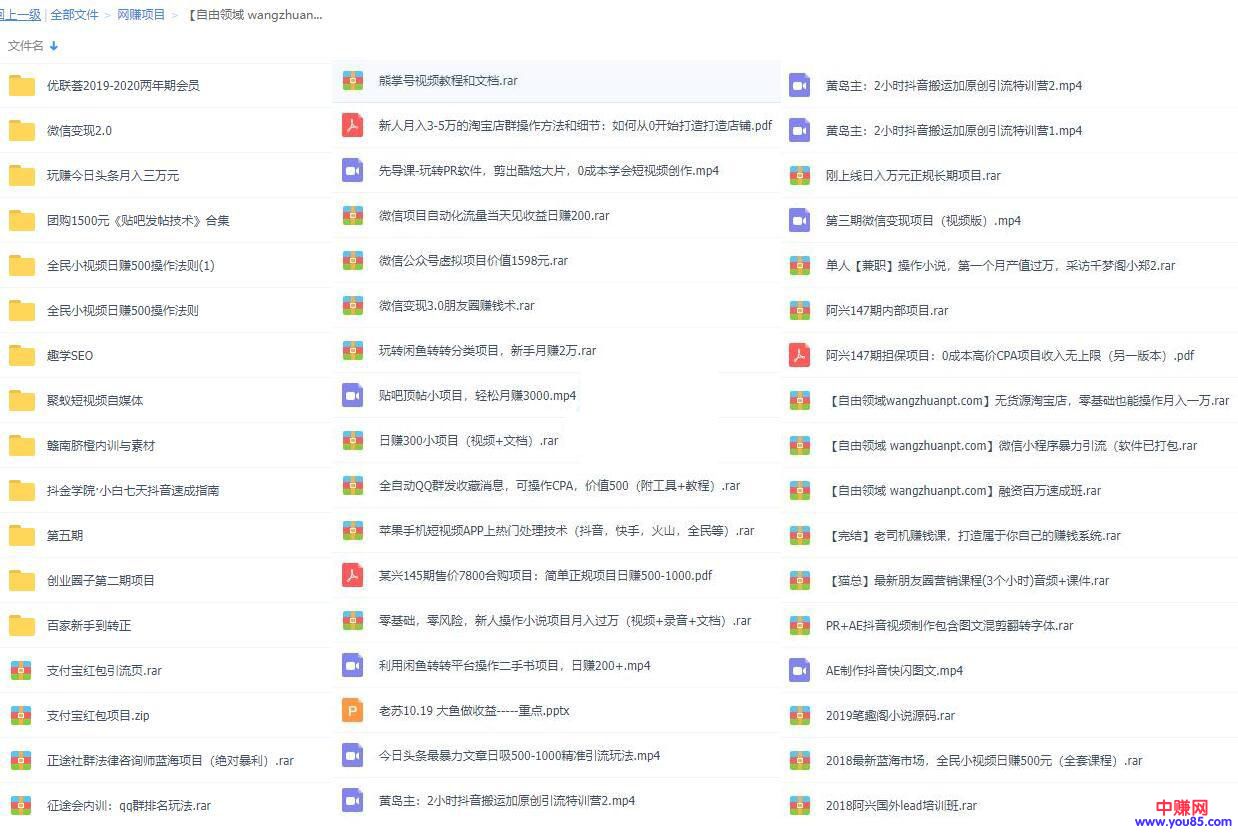Click the 趣学SEO folder icon
1238x834 pixels.
22,355
